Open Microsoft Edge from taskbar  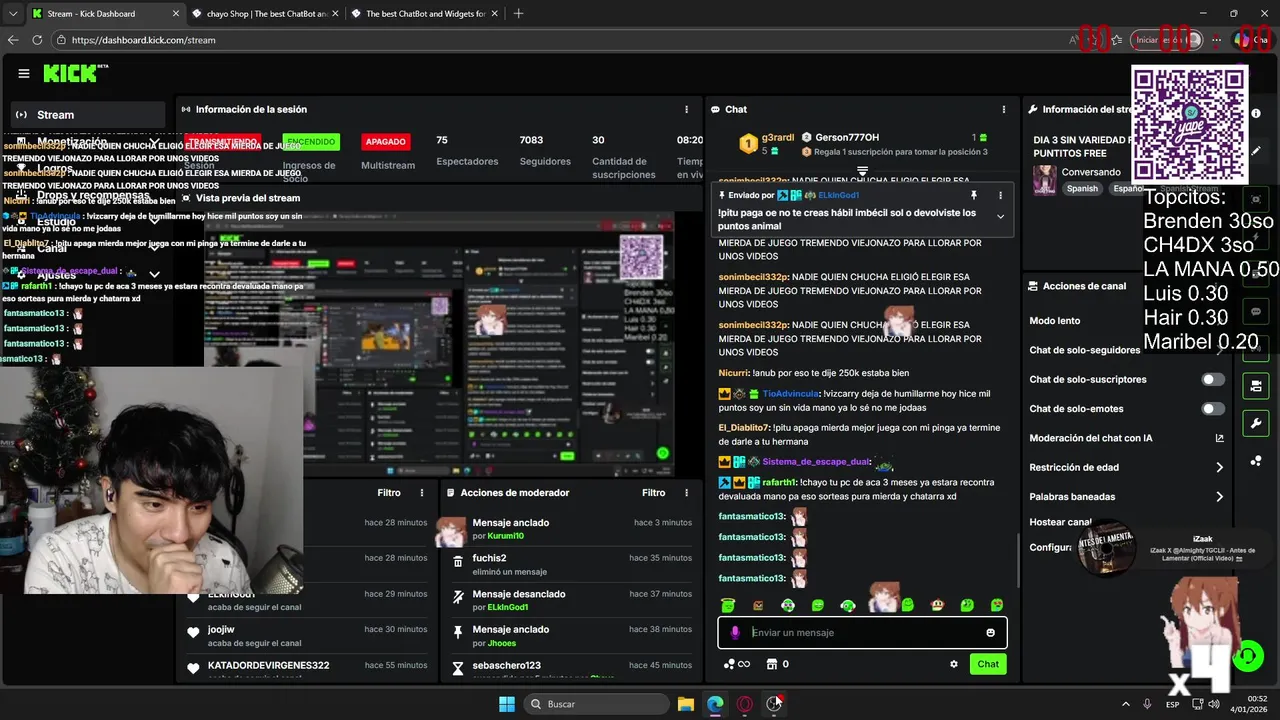(x=715, y=704)
